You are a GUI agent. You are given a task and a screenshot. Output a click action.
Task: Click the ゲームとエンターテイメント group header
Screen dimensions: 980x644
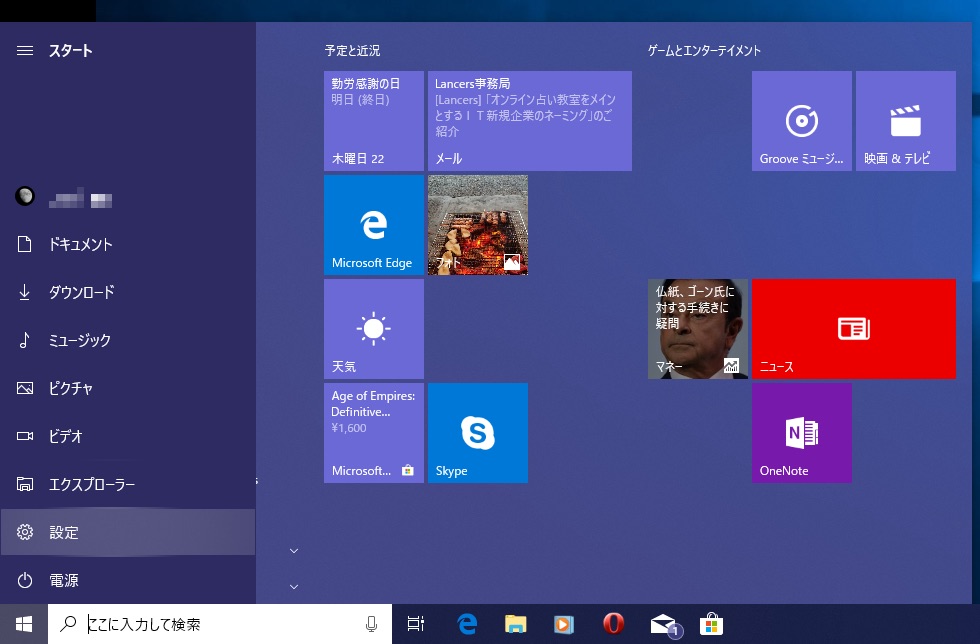click(704, 51)
